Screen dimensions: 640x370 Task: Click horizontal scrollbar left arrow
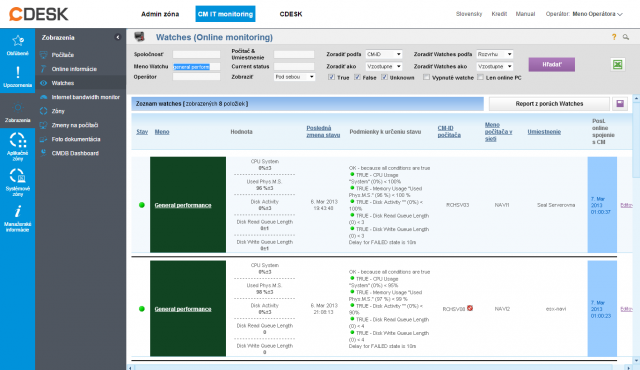pyautogui.click(x=130, y=368)
